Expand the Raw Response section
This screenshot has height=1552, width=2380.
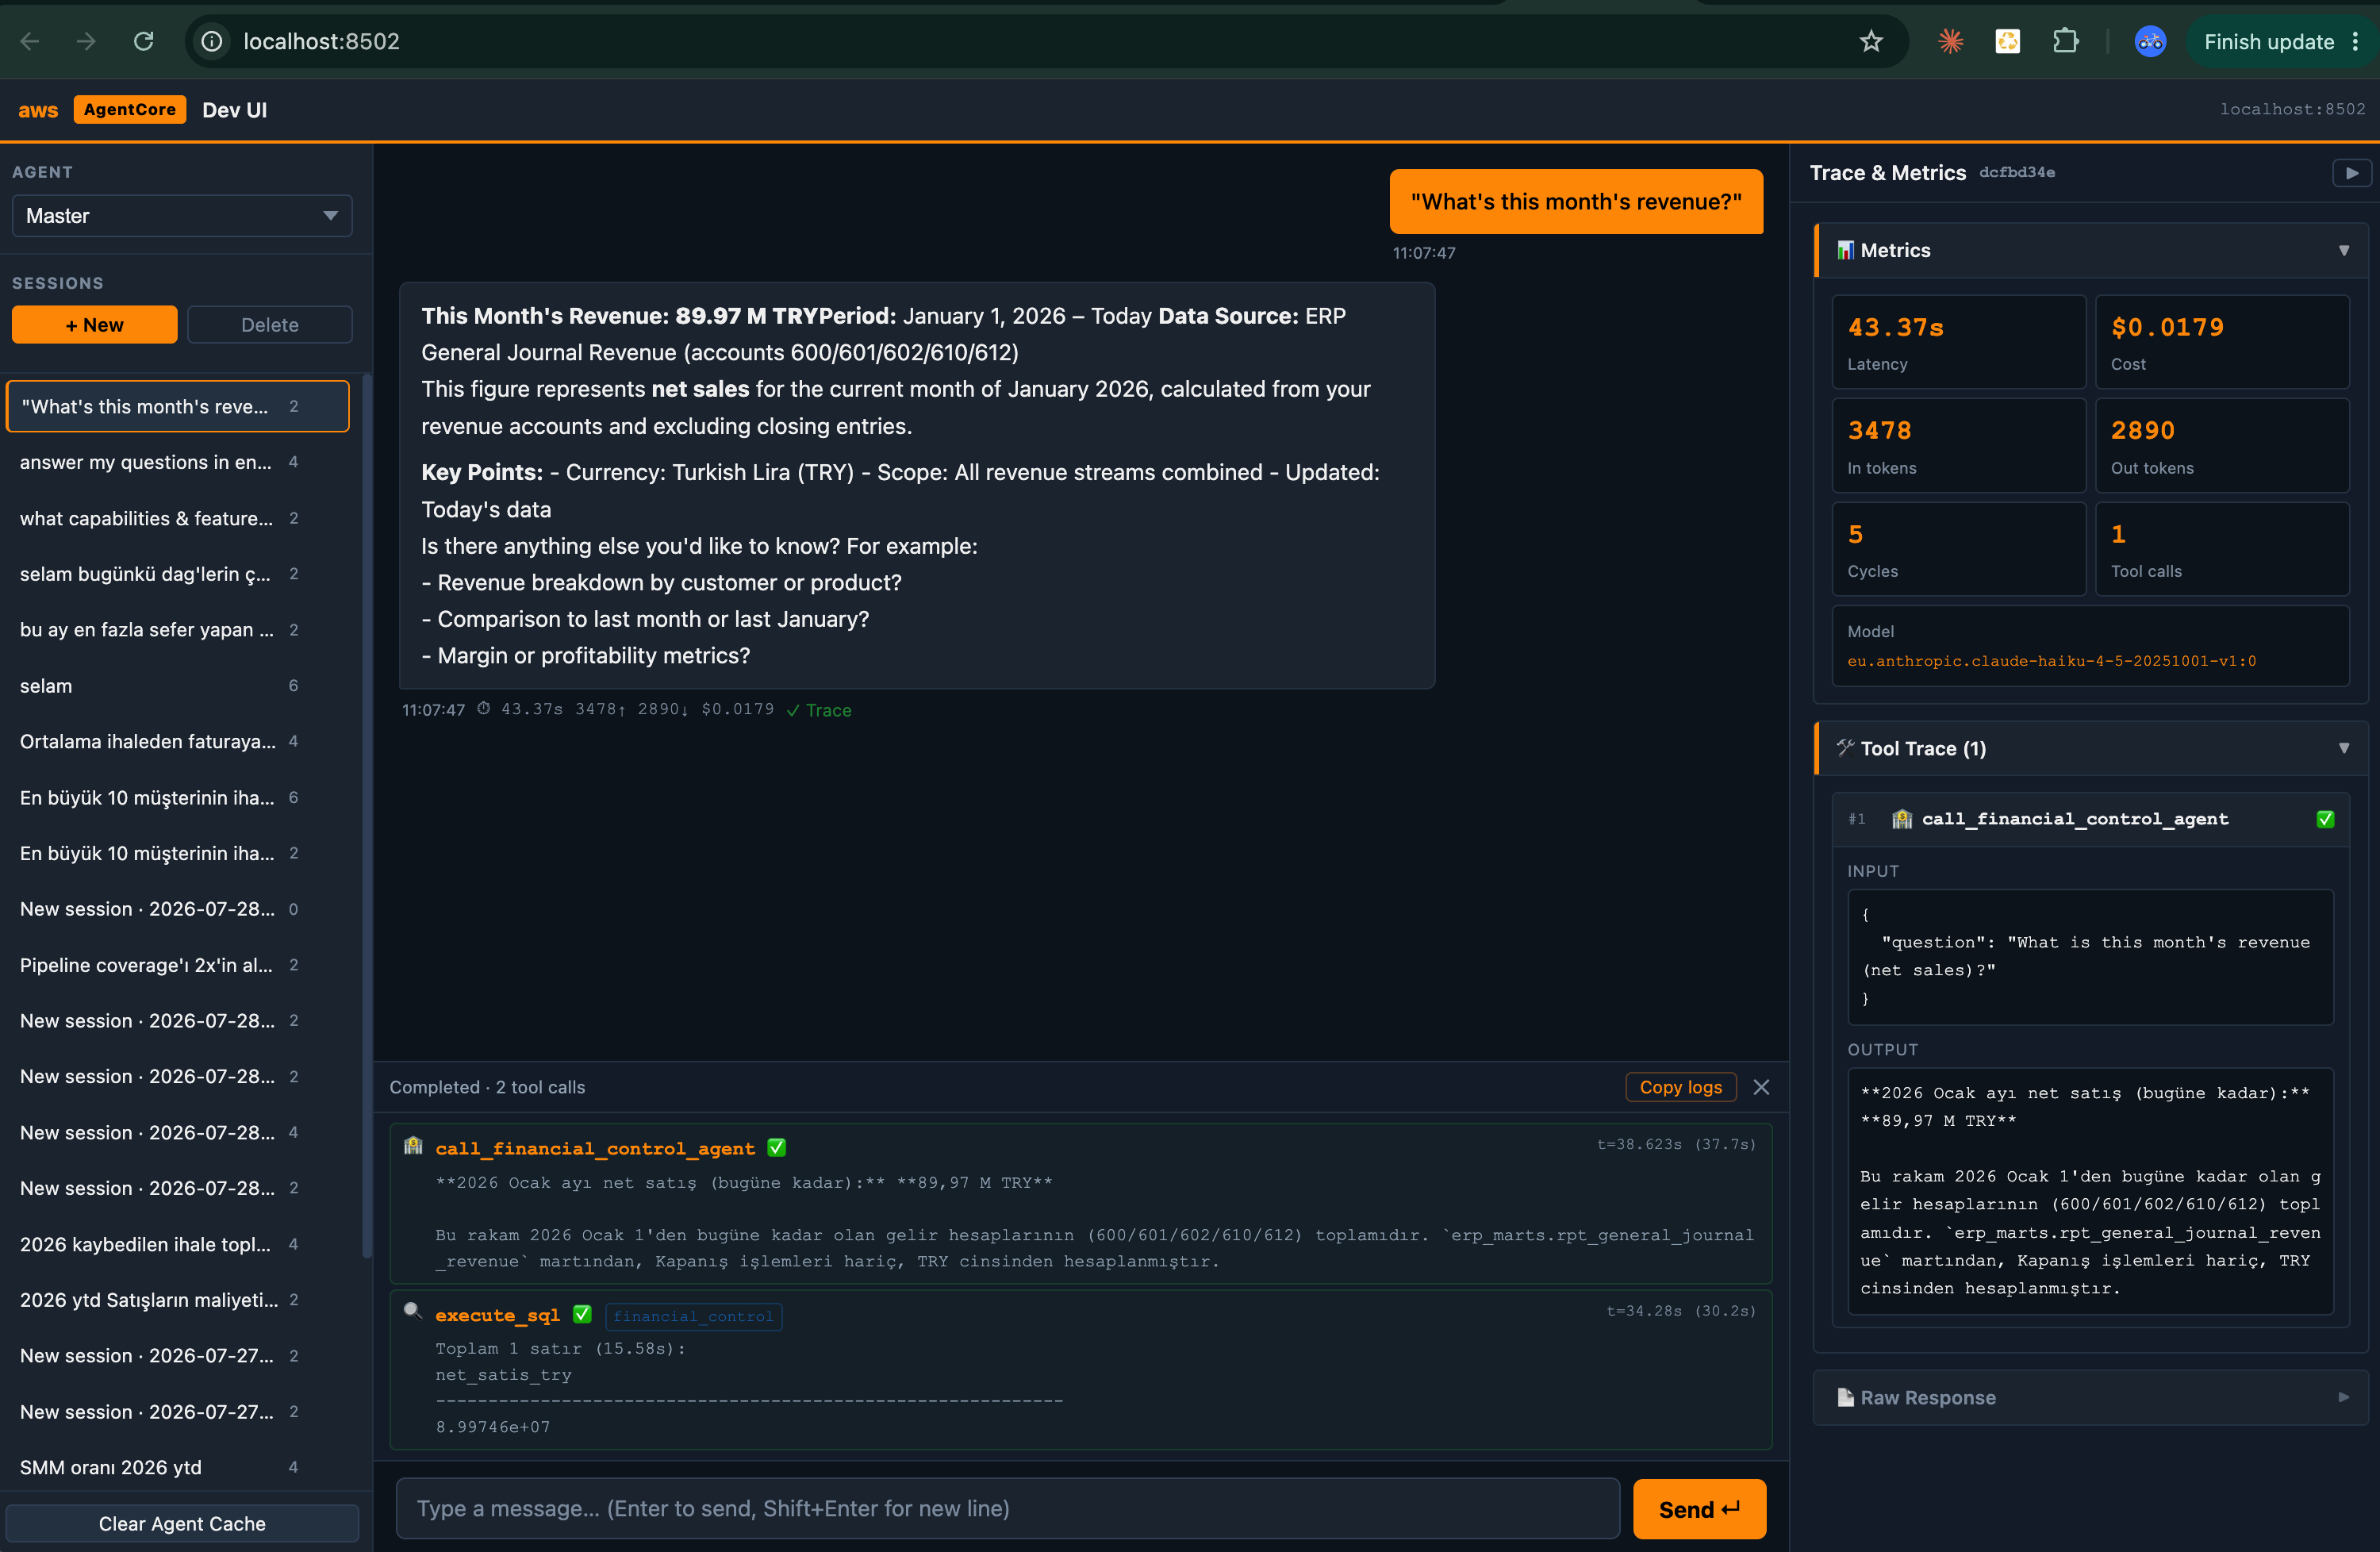point(2343,1397)
